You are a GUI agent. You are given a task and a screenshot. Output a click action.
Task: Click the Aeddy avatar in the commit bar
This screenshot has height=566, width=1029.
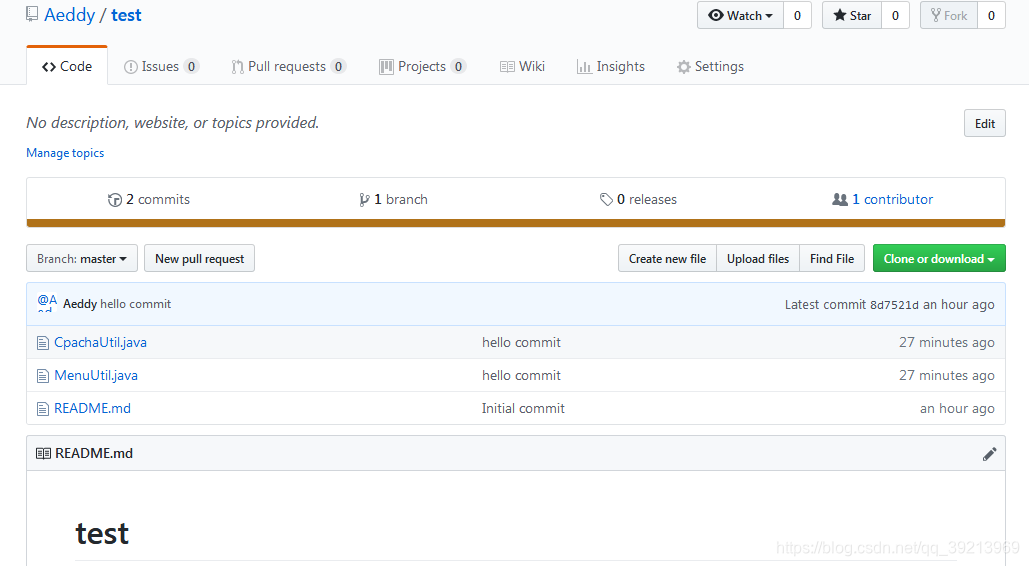click(x=47, y=303)
